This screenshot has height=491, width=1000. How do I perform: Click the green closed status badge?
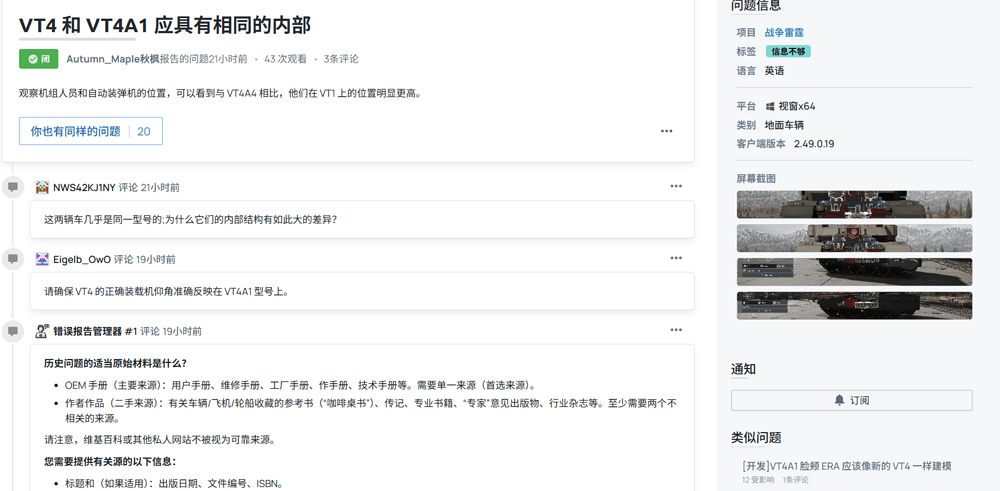38,59
